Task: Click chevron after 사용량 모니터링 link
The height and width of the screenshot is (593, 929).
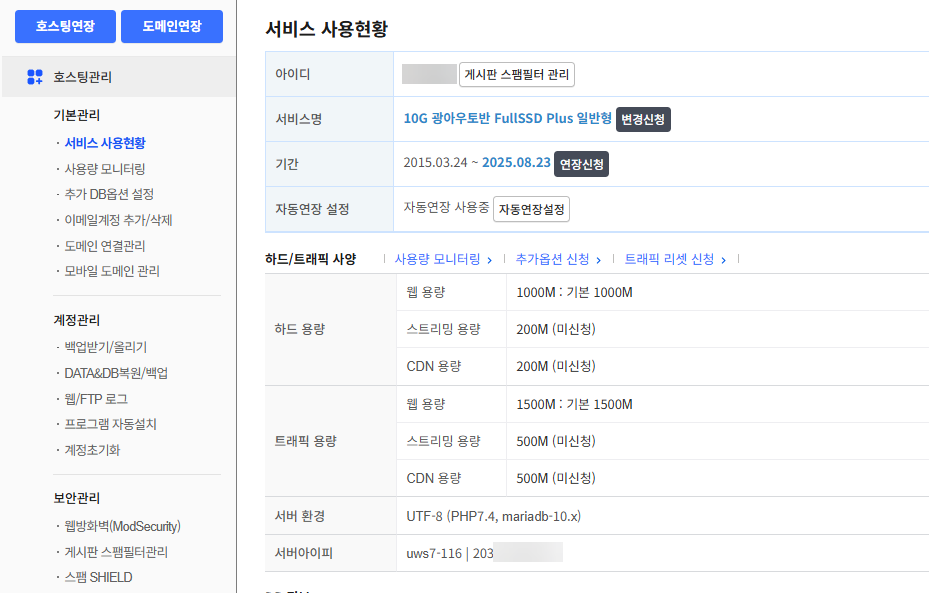Action: tap(489, 260)
